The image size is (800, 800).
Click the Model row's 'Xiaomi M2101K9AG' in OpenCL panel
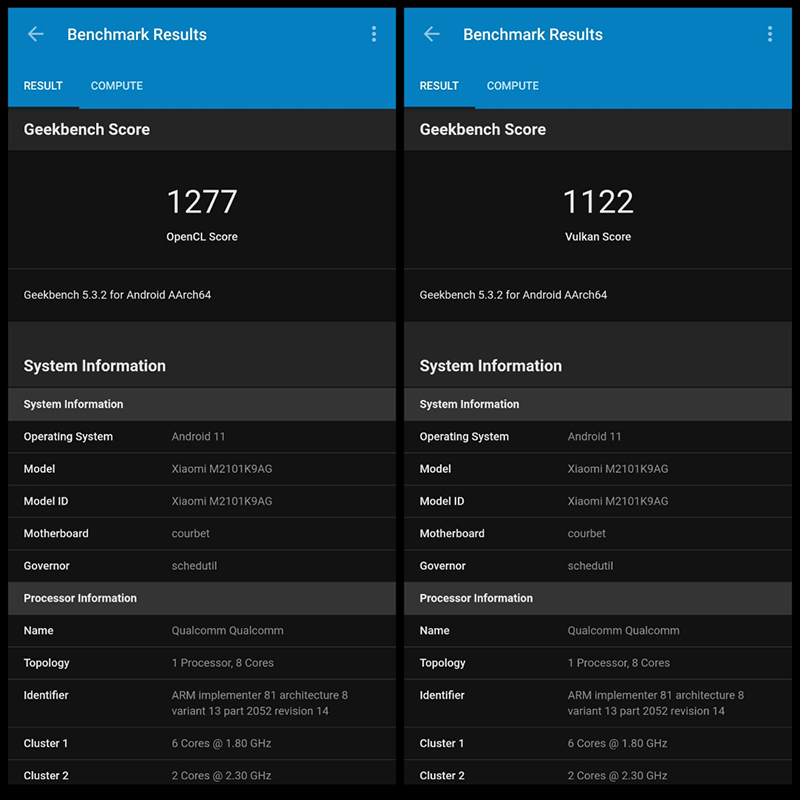(x=222, y=469)
